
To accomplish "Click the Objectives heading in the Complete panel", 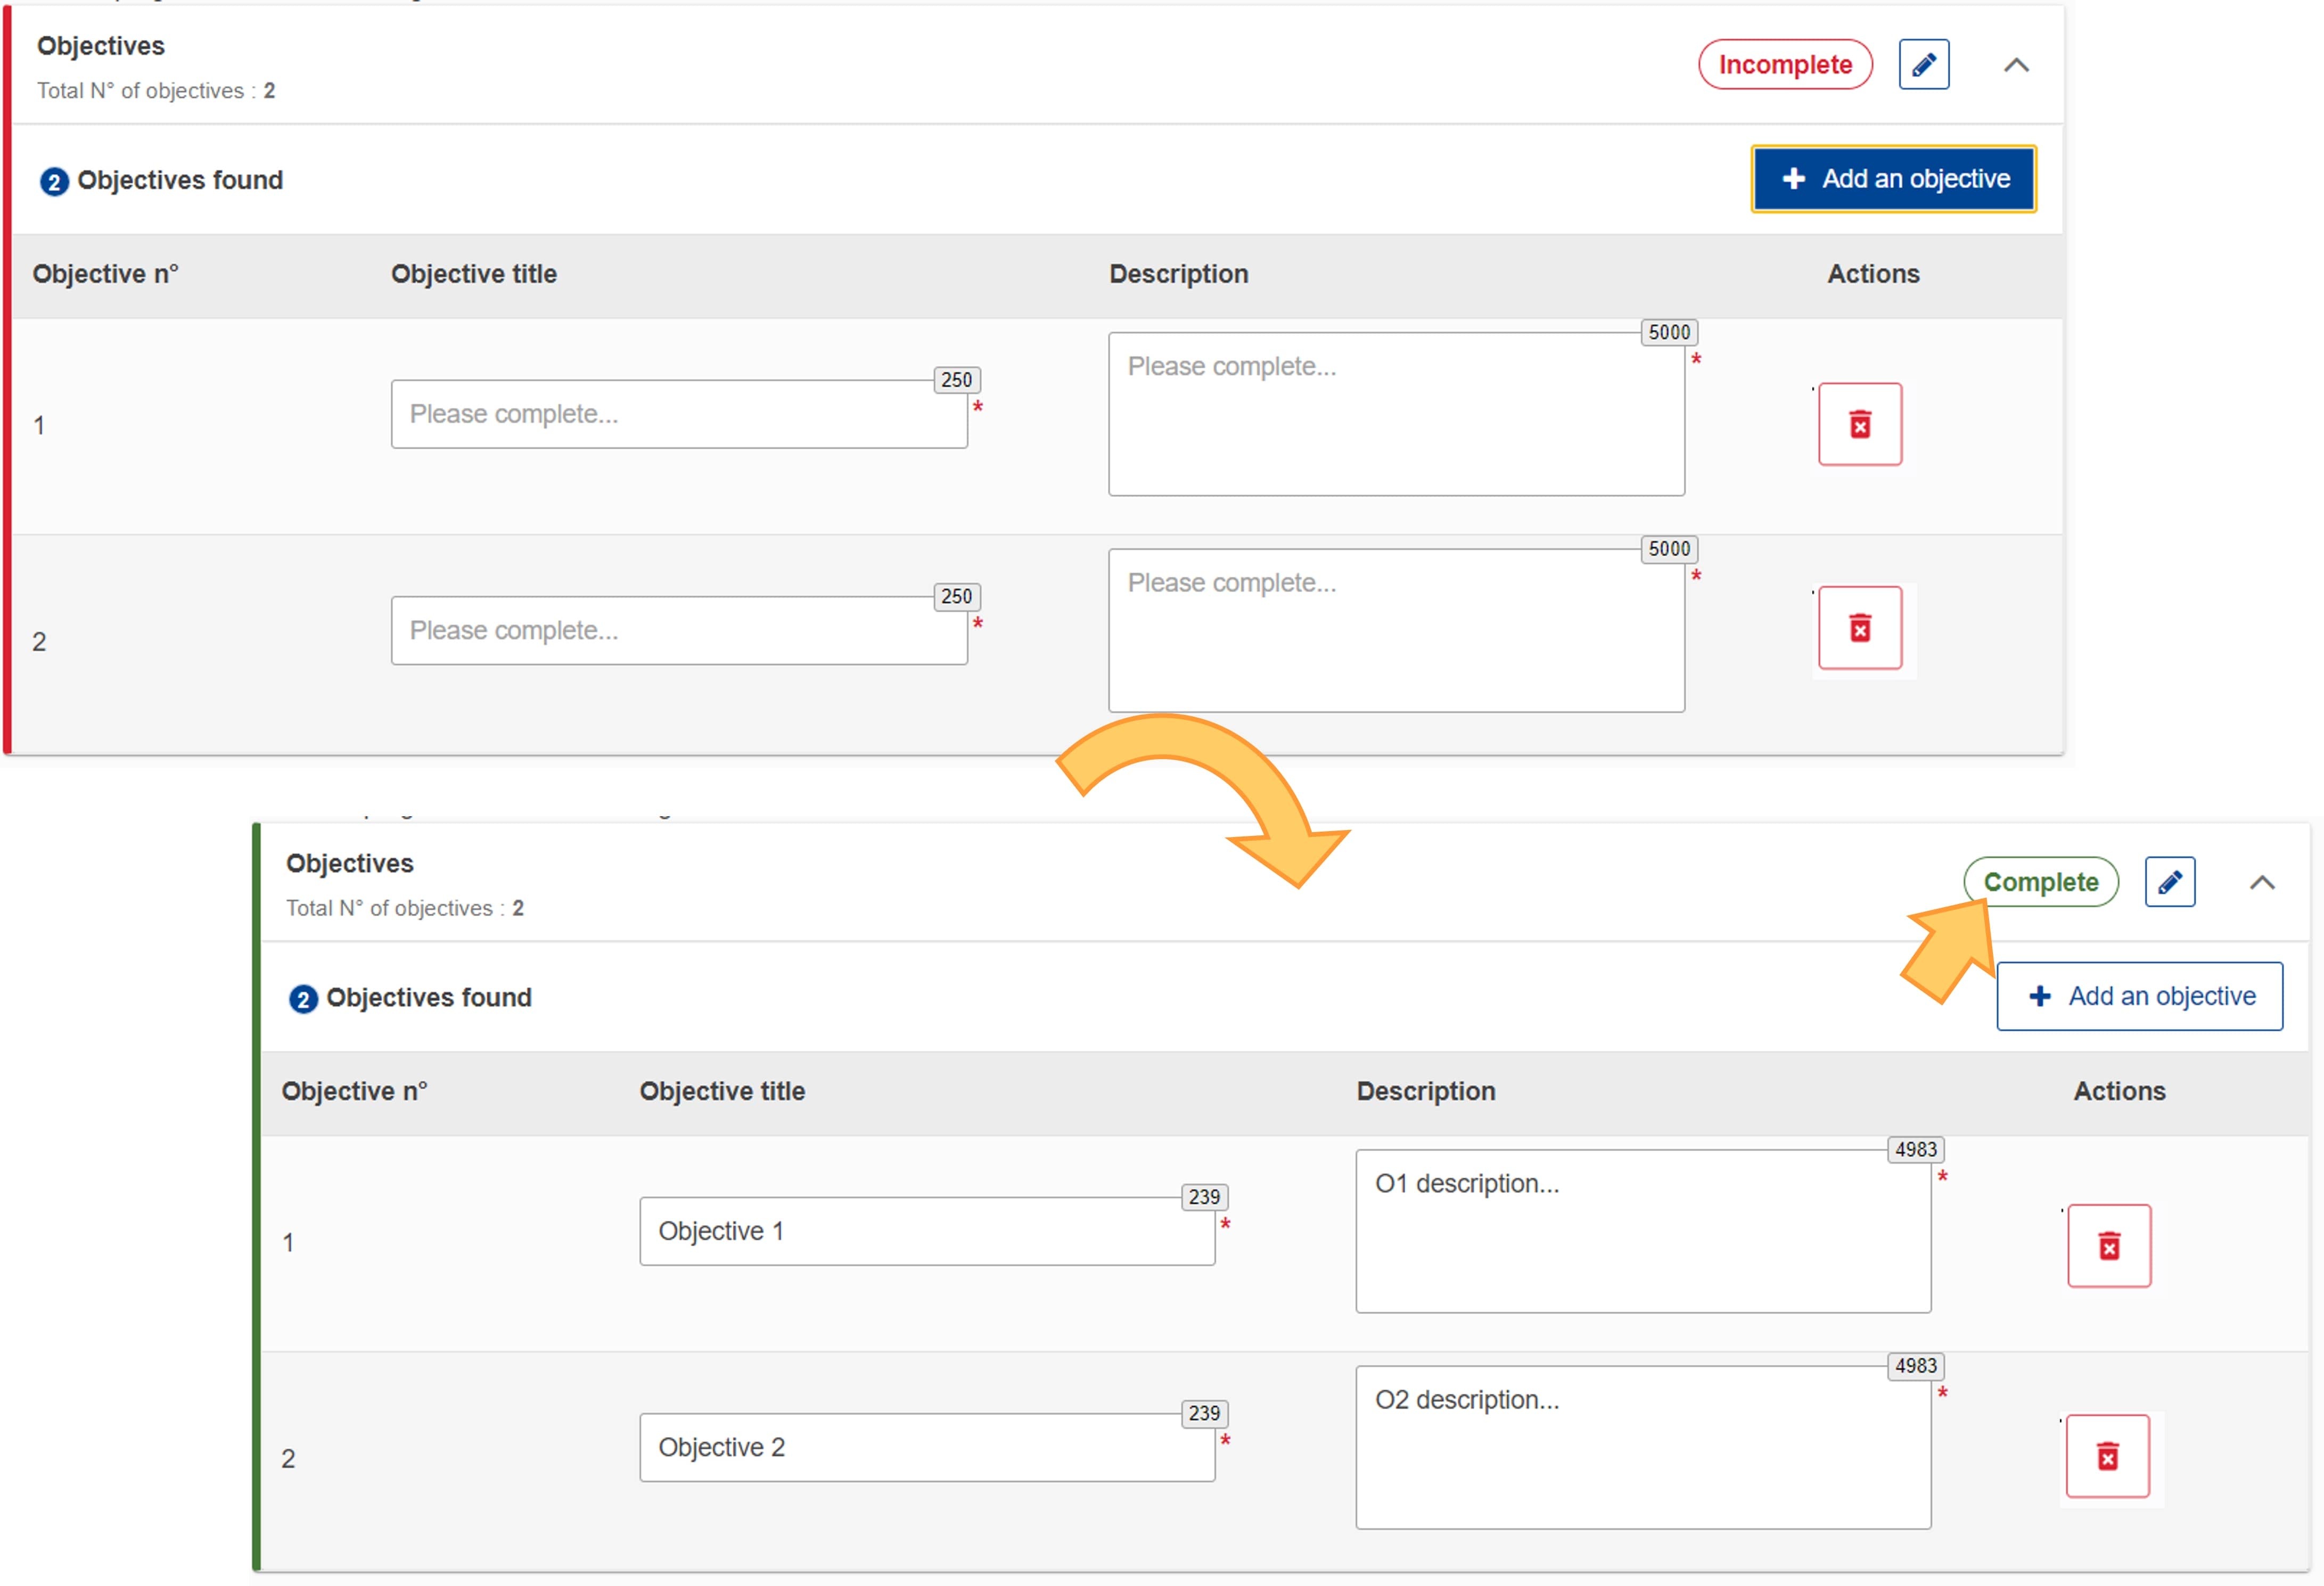I will [x=350, y=863].
